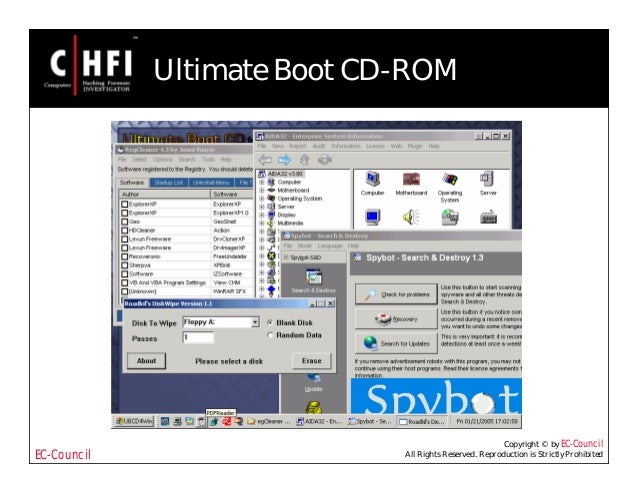The image size is (638, 493).
Task: Open the speaker Multimedia icon in AIDA32
Action: point(411,217)
